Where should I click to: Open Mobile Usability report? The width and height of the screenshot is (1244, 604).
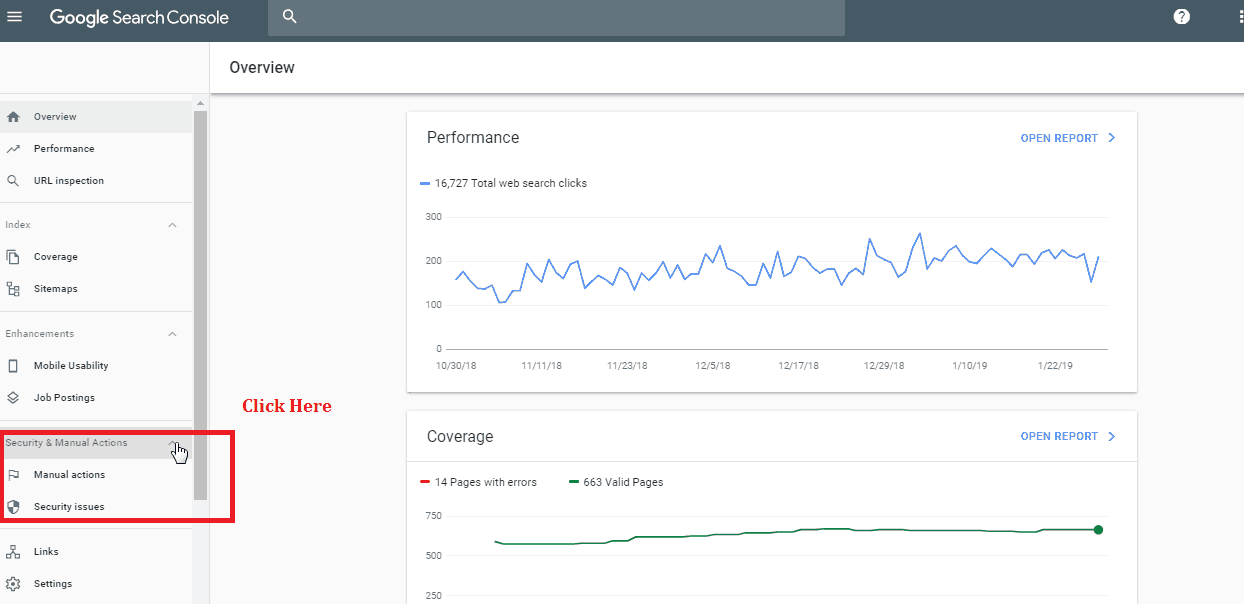click(96, 366)
